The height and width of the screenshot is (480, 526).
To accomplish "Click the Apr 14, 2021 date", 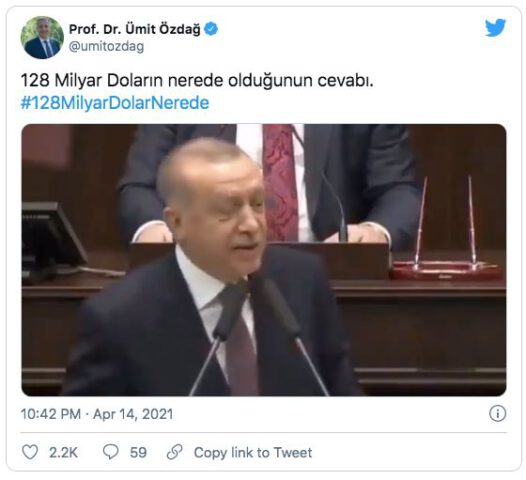I will coord(133,414).
